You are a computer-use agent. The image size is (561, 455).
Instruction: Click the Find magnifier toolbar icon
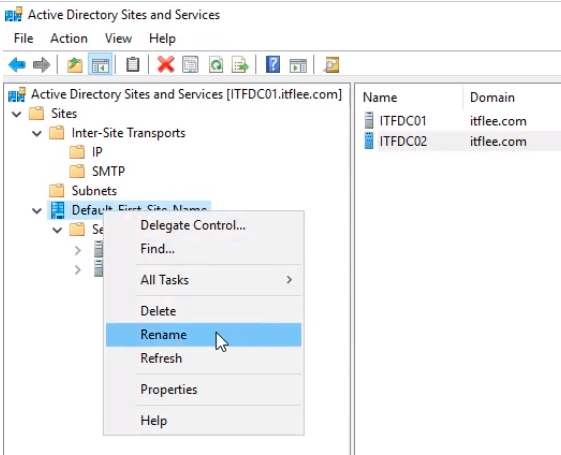(x=331, y=65)
